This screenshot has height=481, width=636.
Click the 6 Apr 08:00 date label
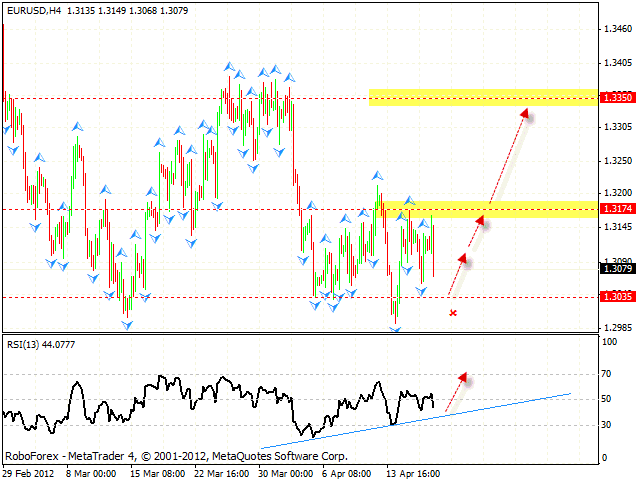346,474
